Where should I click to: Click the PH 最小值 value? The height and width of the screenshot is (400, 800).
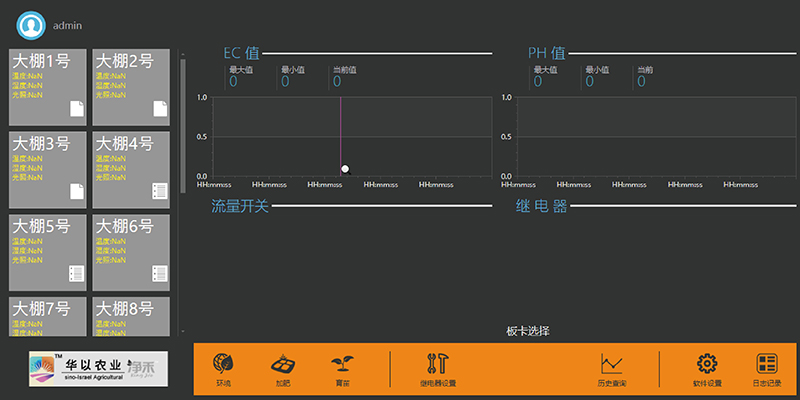(x=590, y=82)
